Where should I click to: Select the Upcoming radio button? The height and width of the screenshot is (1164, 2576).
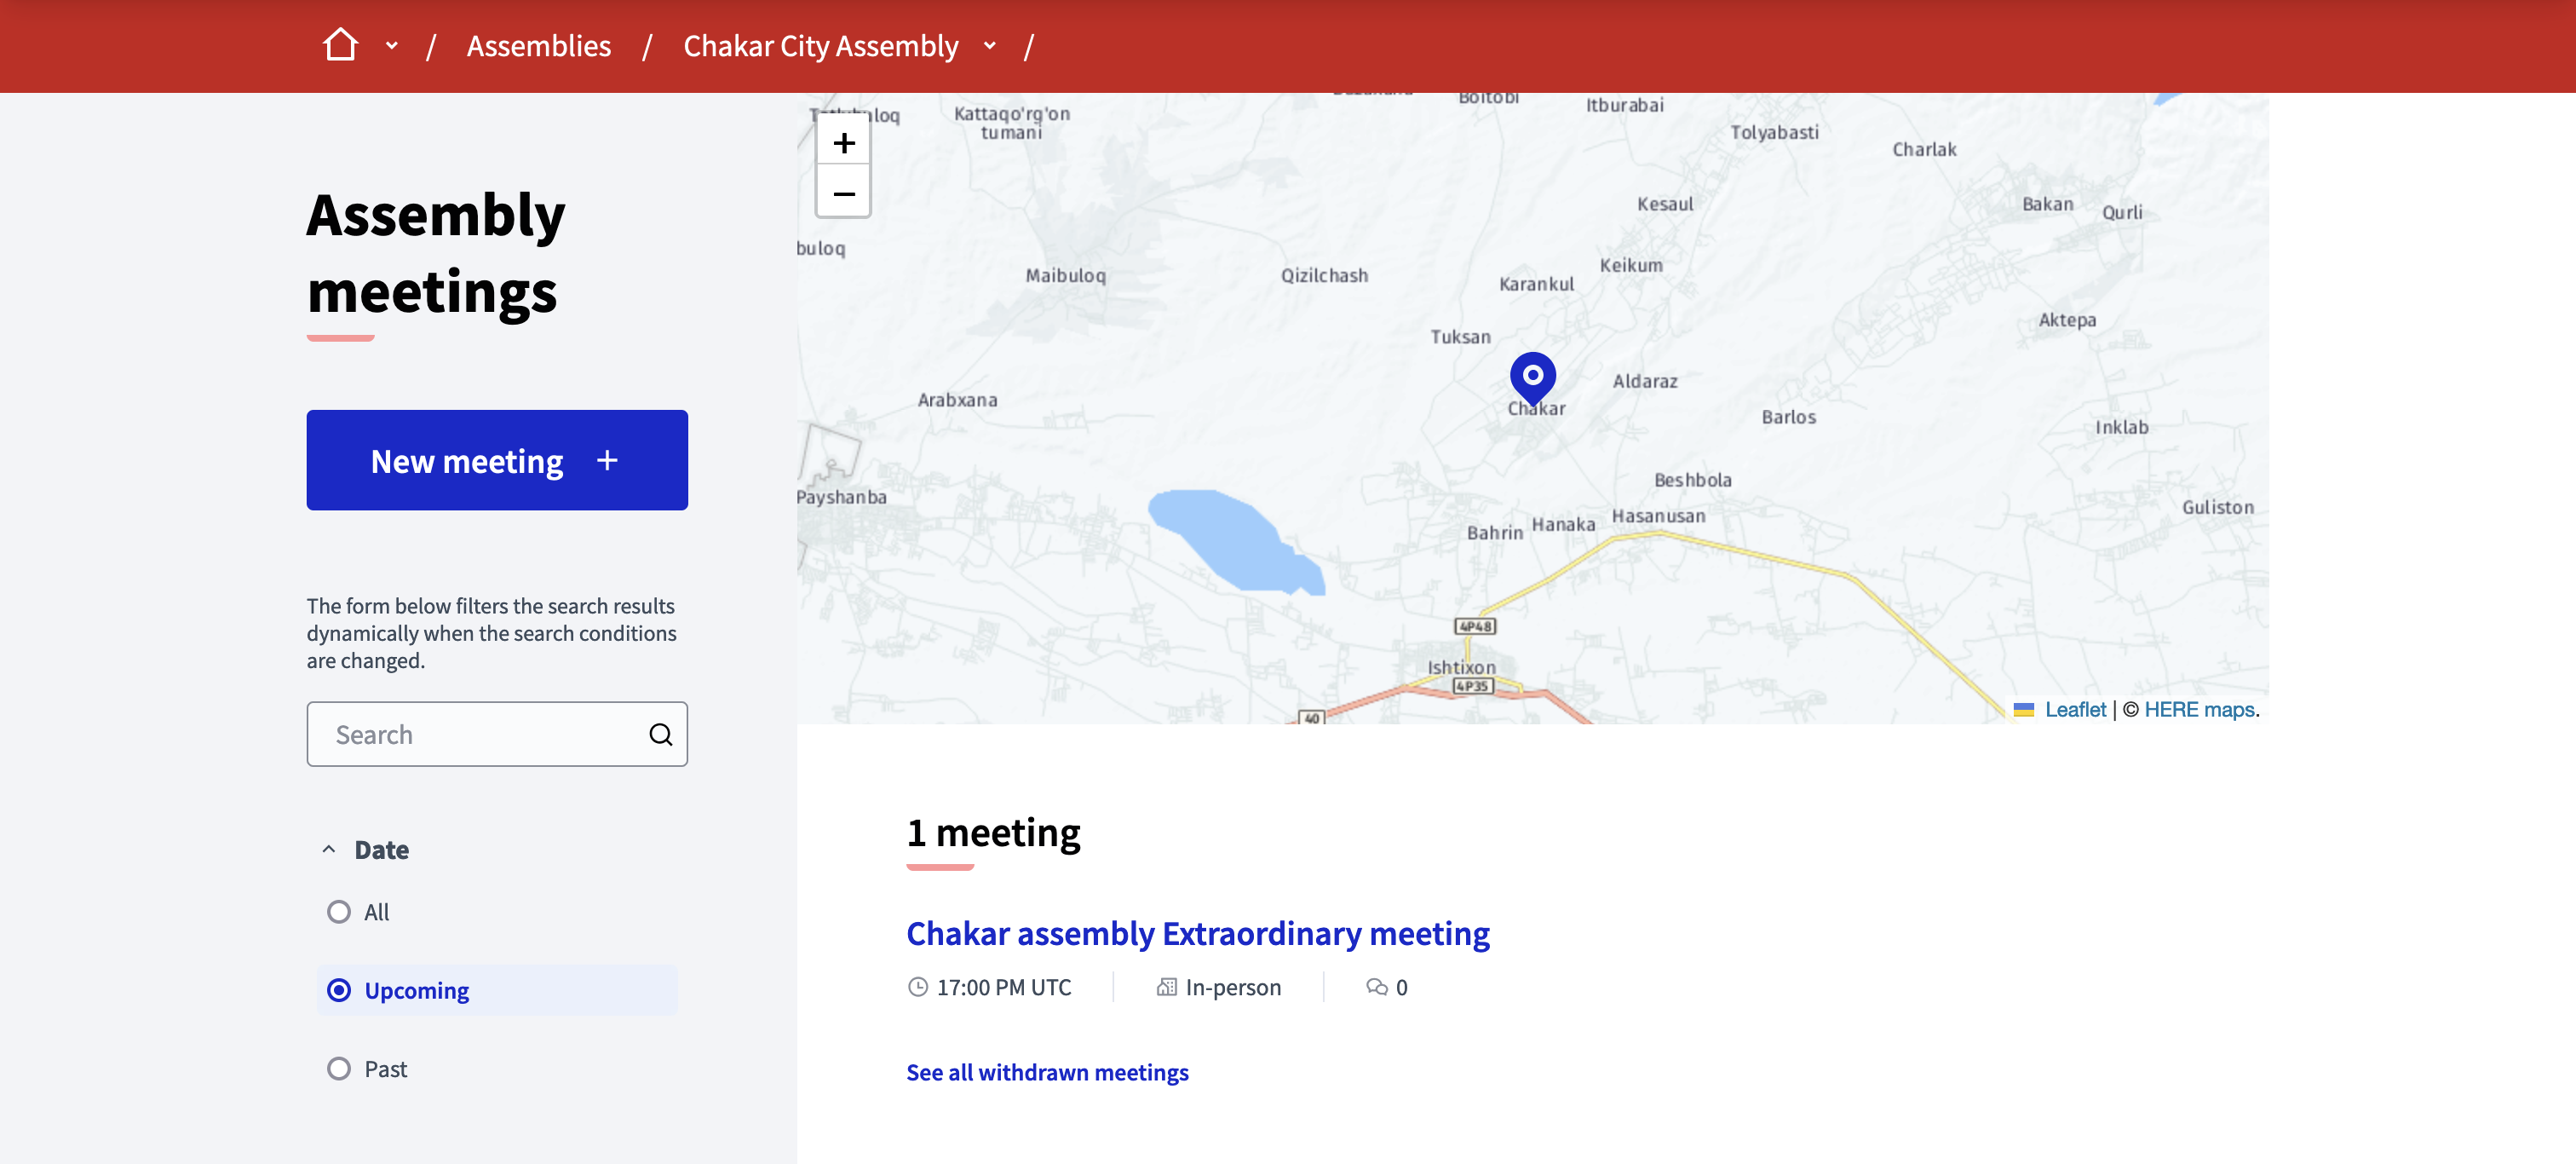click(338, 988)
